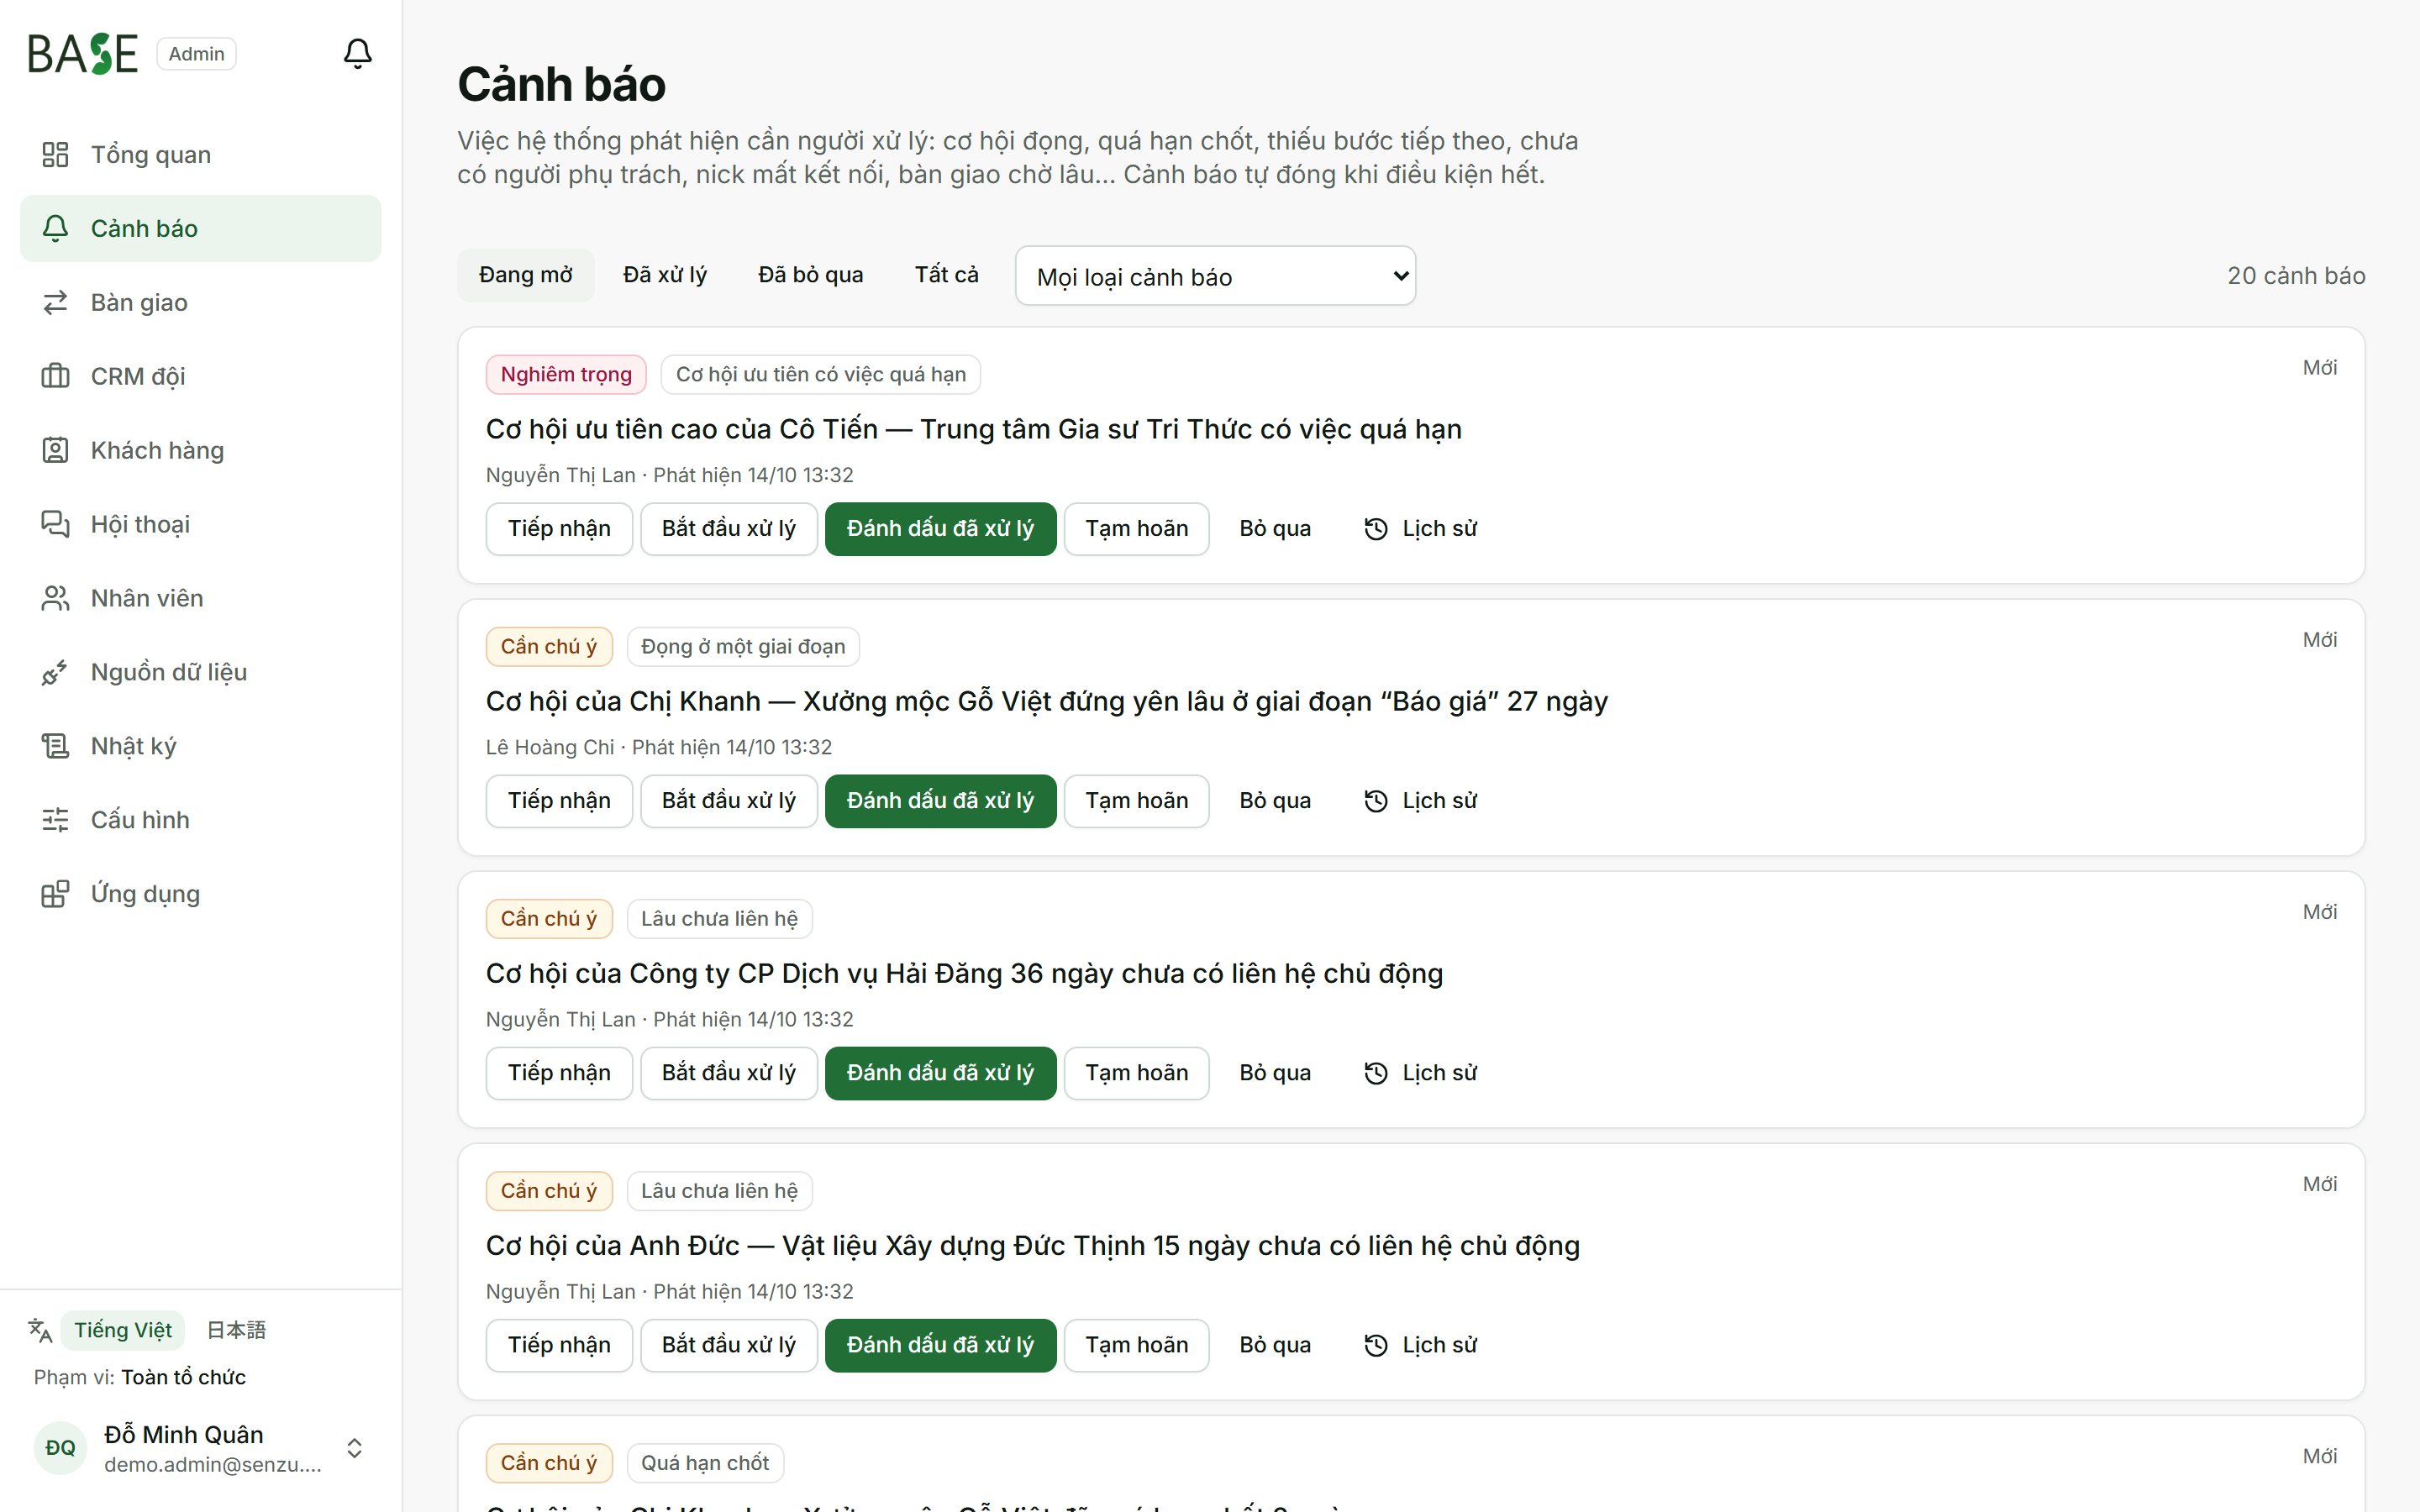Click the Admin role badge
The height and width of the screenshot is (1512, 2420).
click(x=196, y=54)
